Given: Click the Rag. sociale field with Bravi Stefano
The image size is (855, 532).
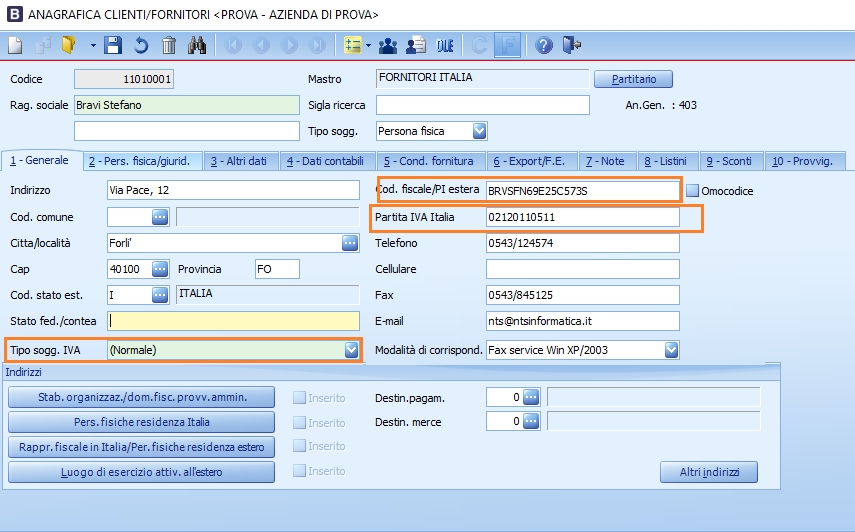Looking at the screenshot, I should tap(186, 105).
